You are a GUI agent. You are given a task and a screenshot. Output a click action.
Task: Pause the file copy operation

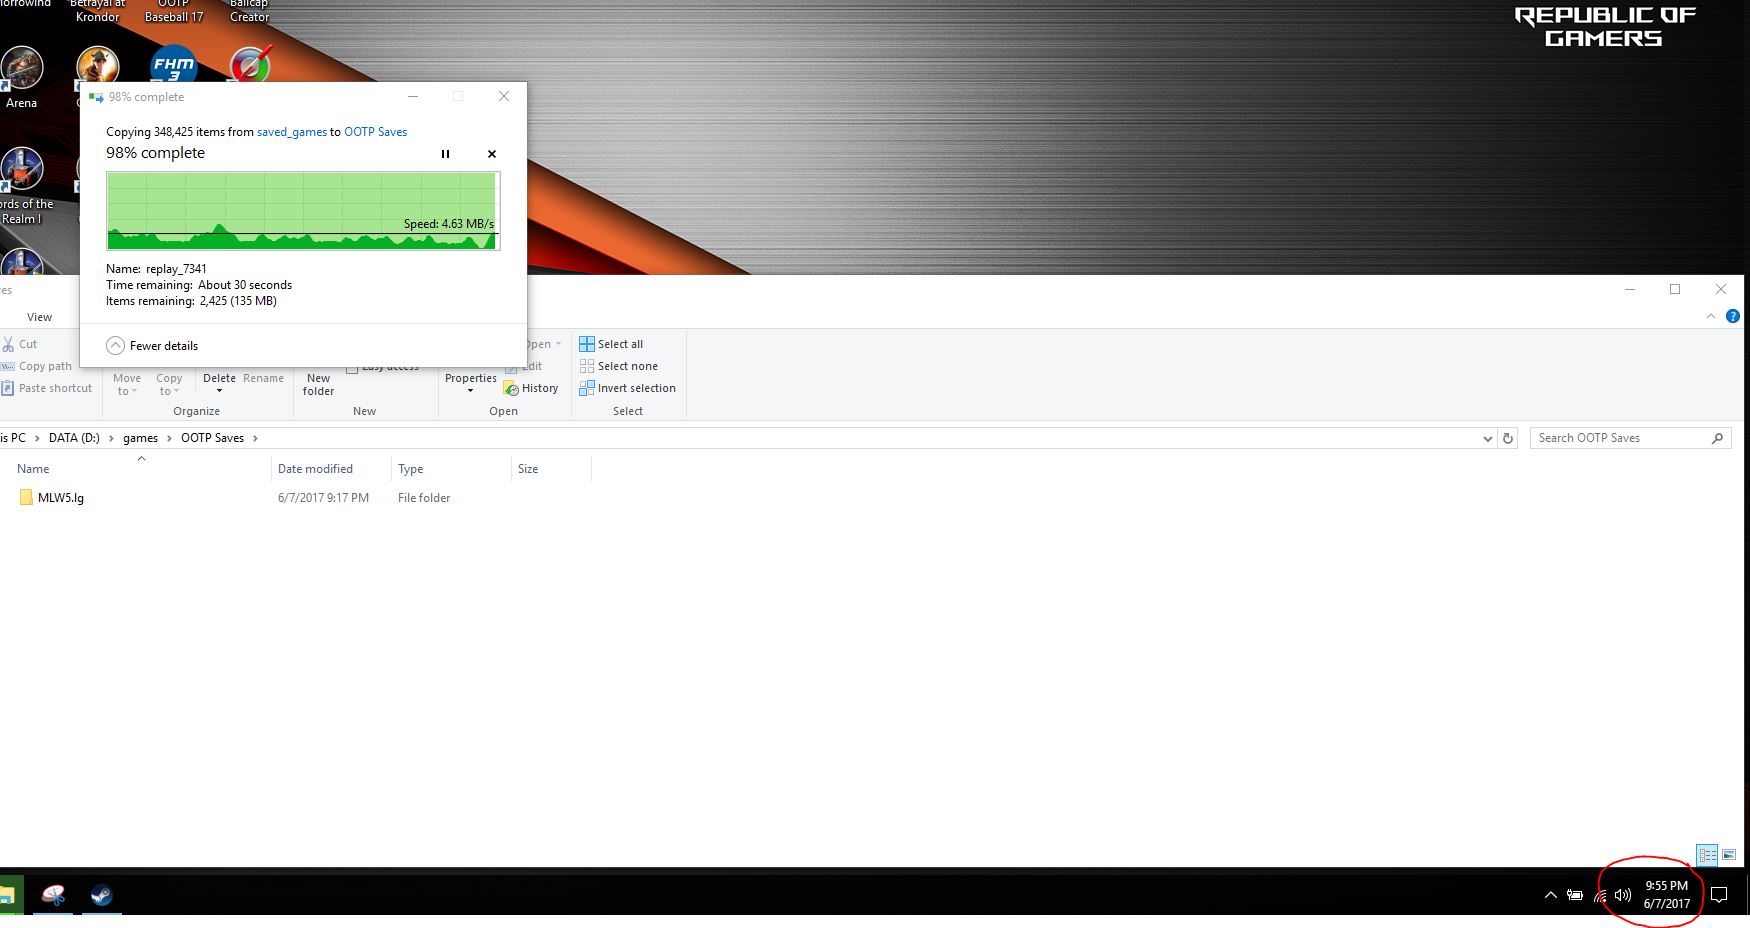(445, 154)
